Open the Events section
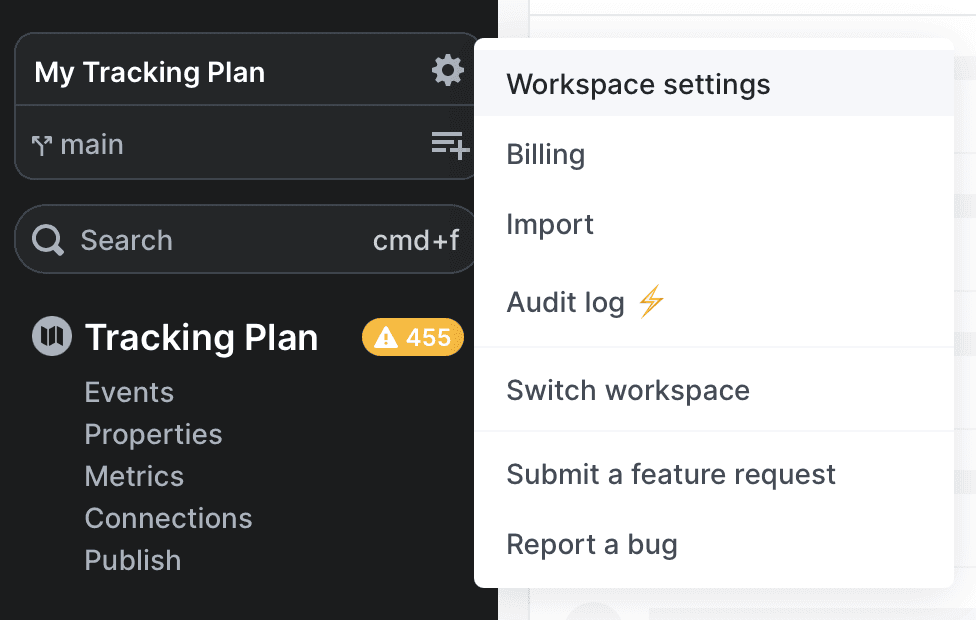 129,392
